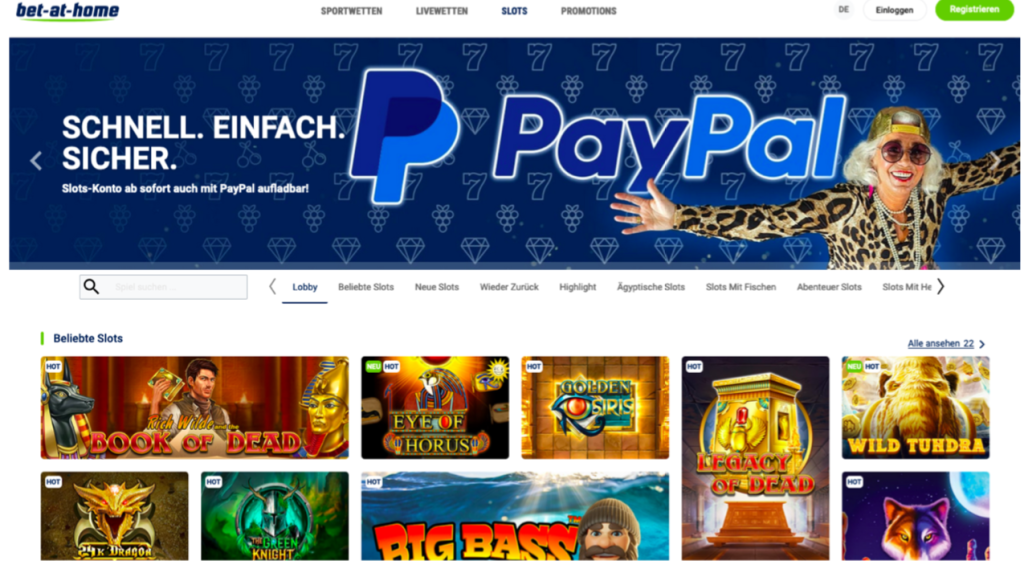Click the green Registrieren button

(974, 10)
